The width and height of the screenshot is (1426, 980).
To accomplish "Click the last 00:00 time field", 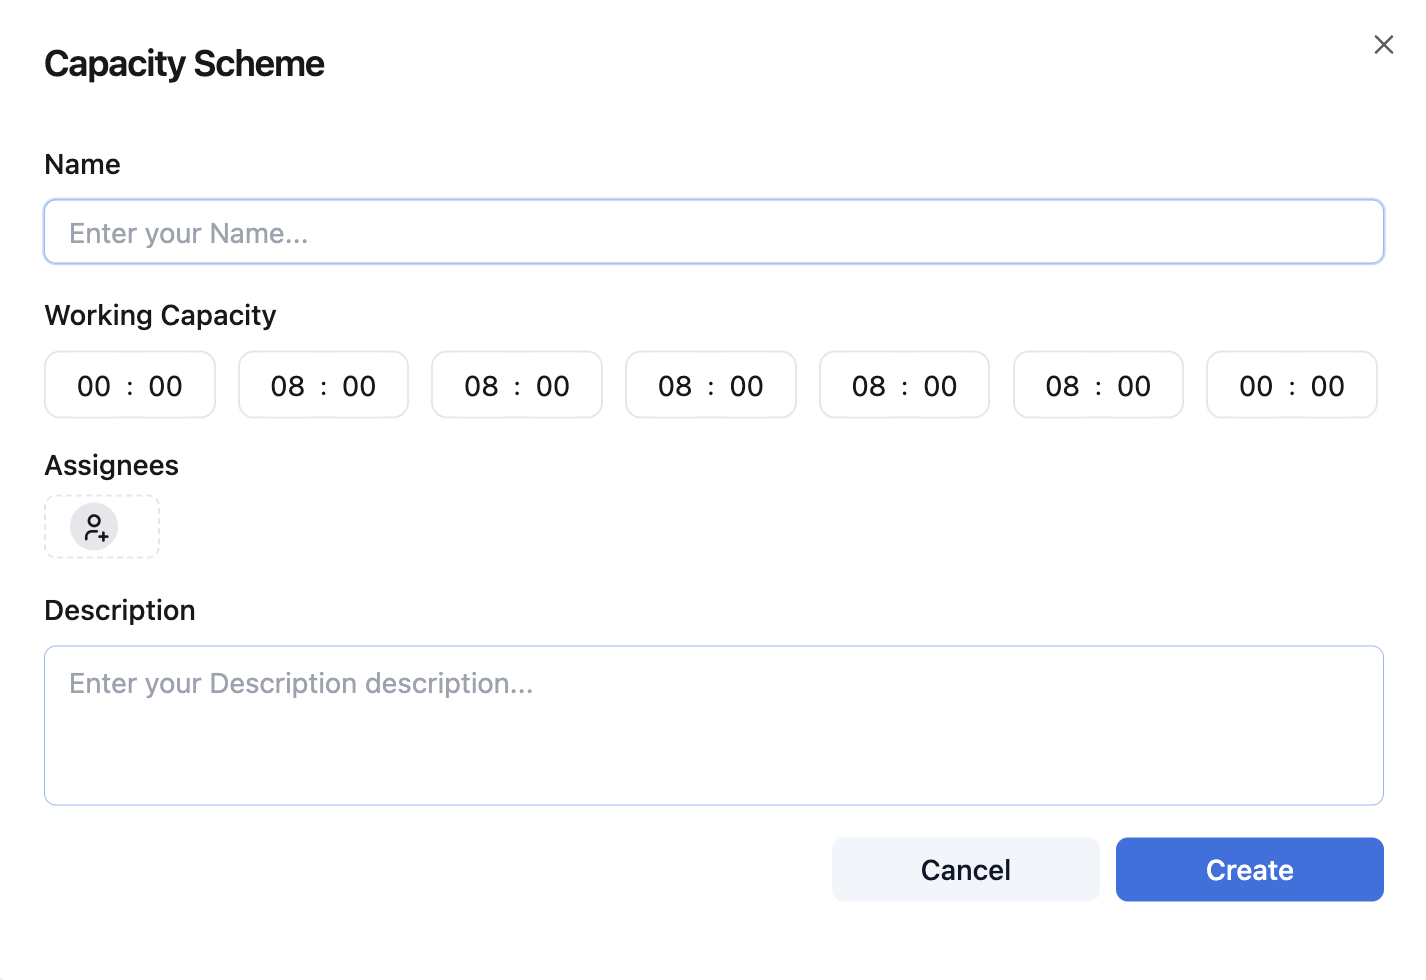I will [x=1291, y=385].
